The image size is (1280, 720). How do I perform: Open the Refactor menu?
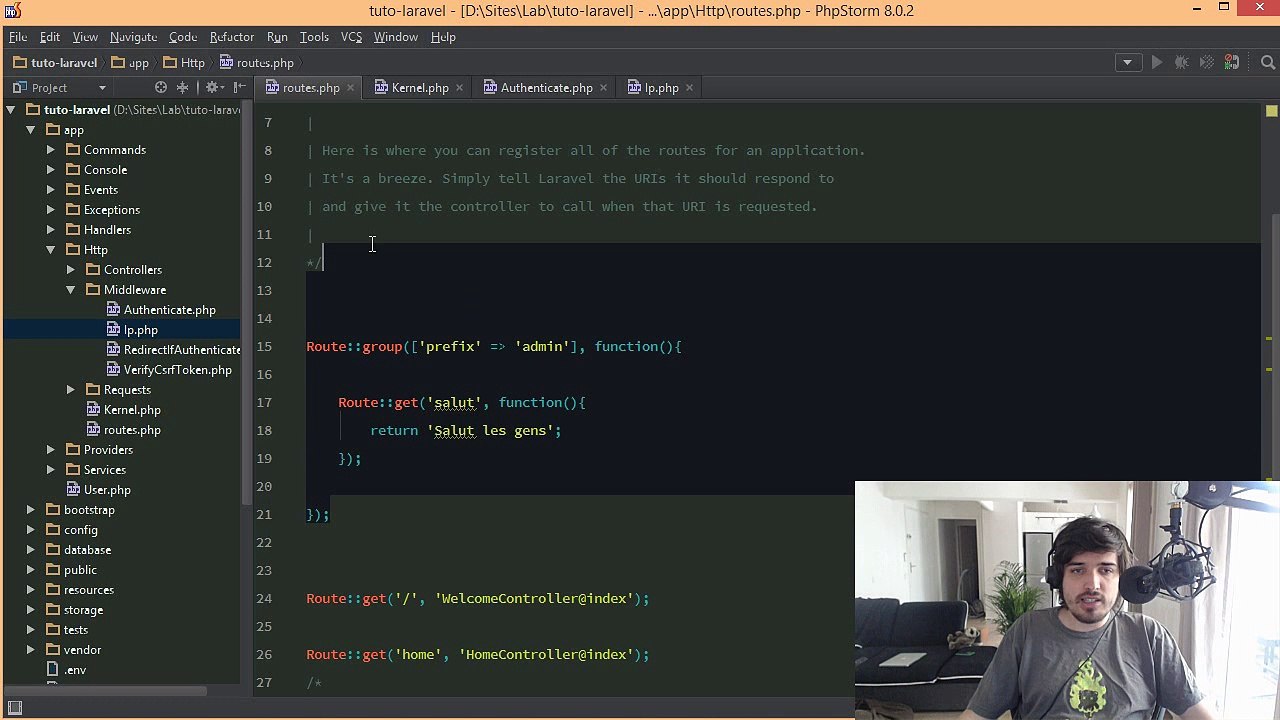pos(232,37)
